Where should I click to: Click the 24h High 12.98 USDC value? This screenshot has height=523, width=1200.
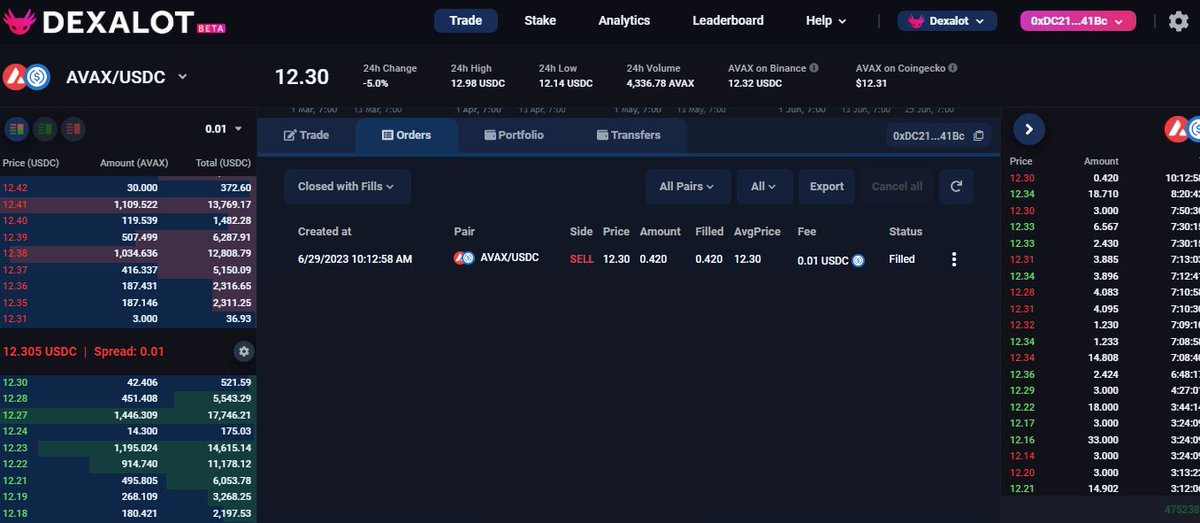pos(480,83)
